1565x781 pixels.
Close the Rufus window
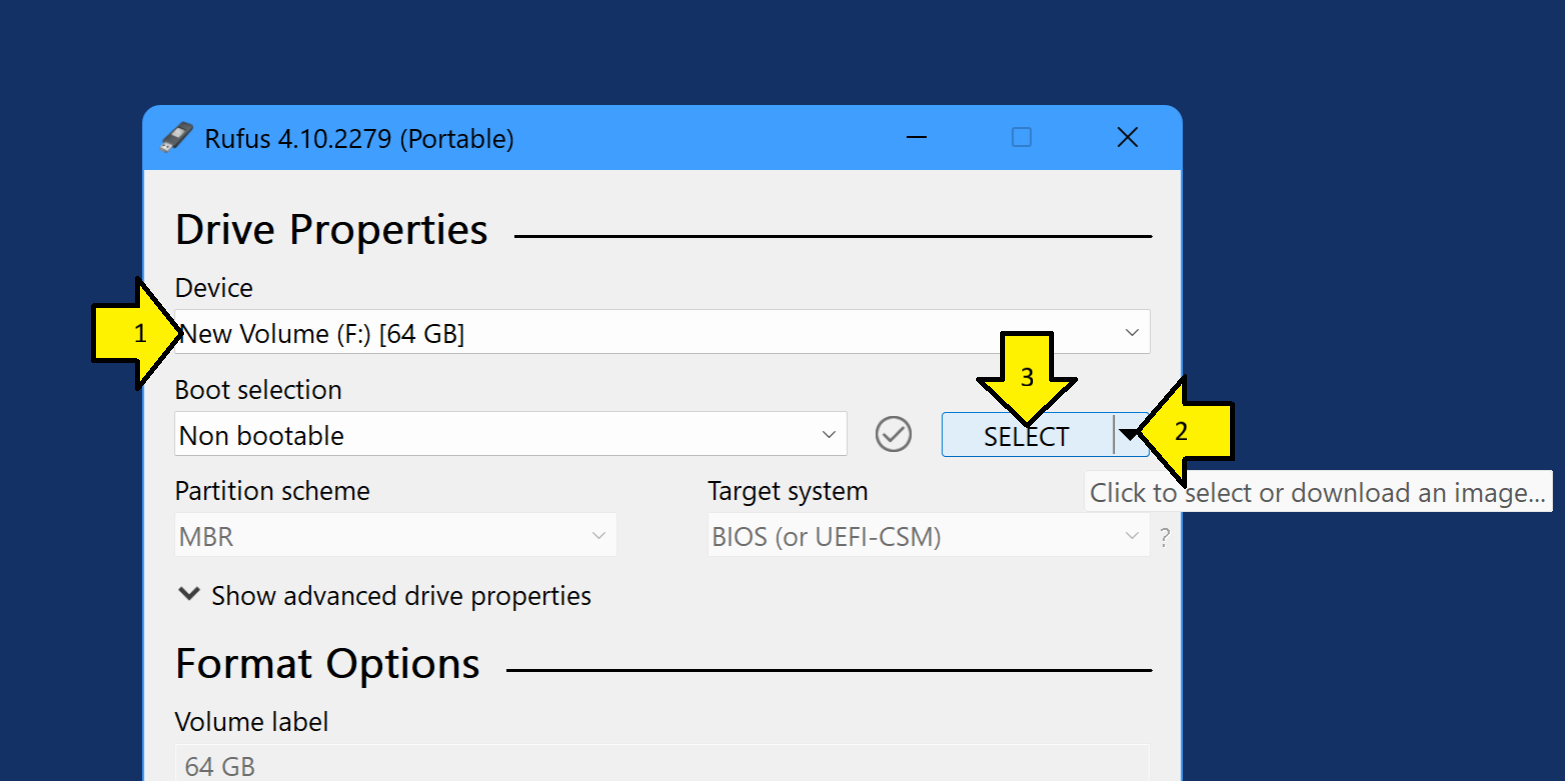point(1127,138)
